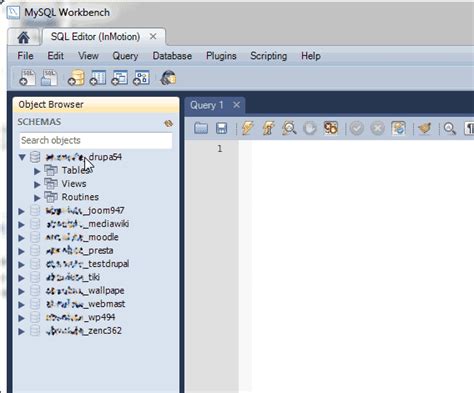Select the _testdrupal schema name
Viewport: 474px width, 393px height.
(88, 264)
